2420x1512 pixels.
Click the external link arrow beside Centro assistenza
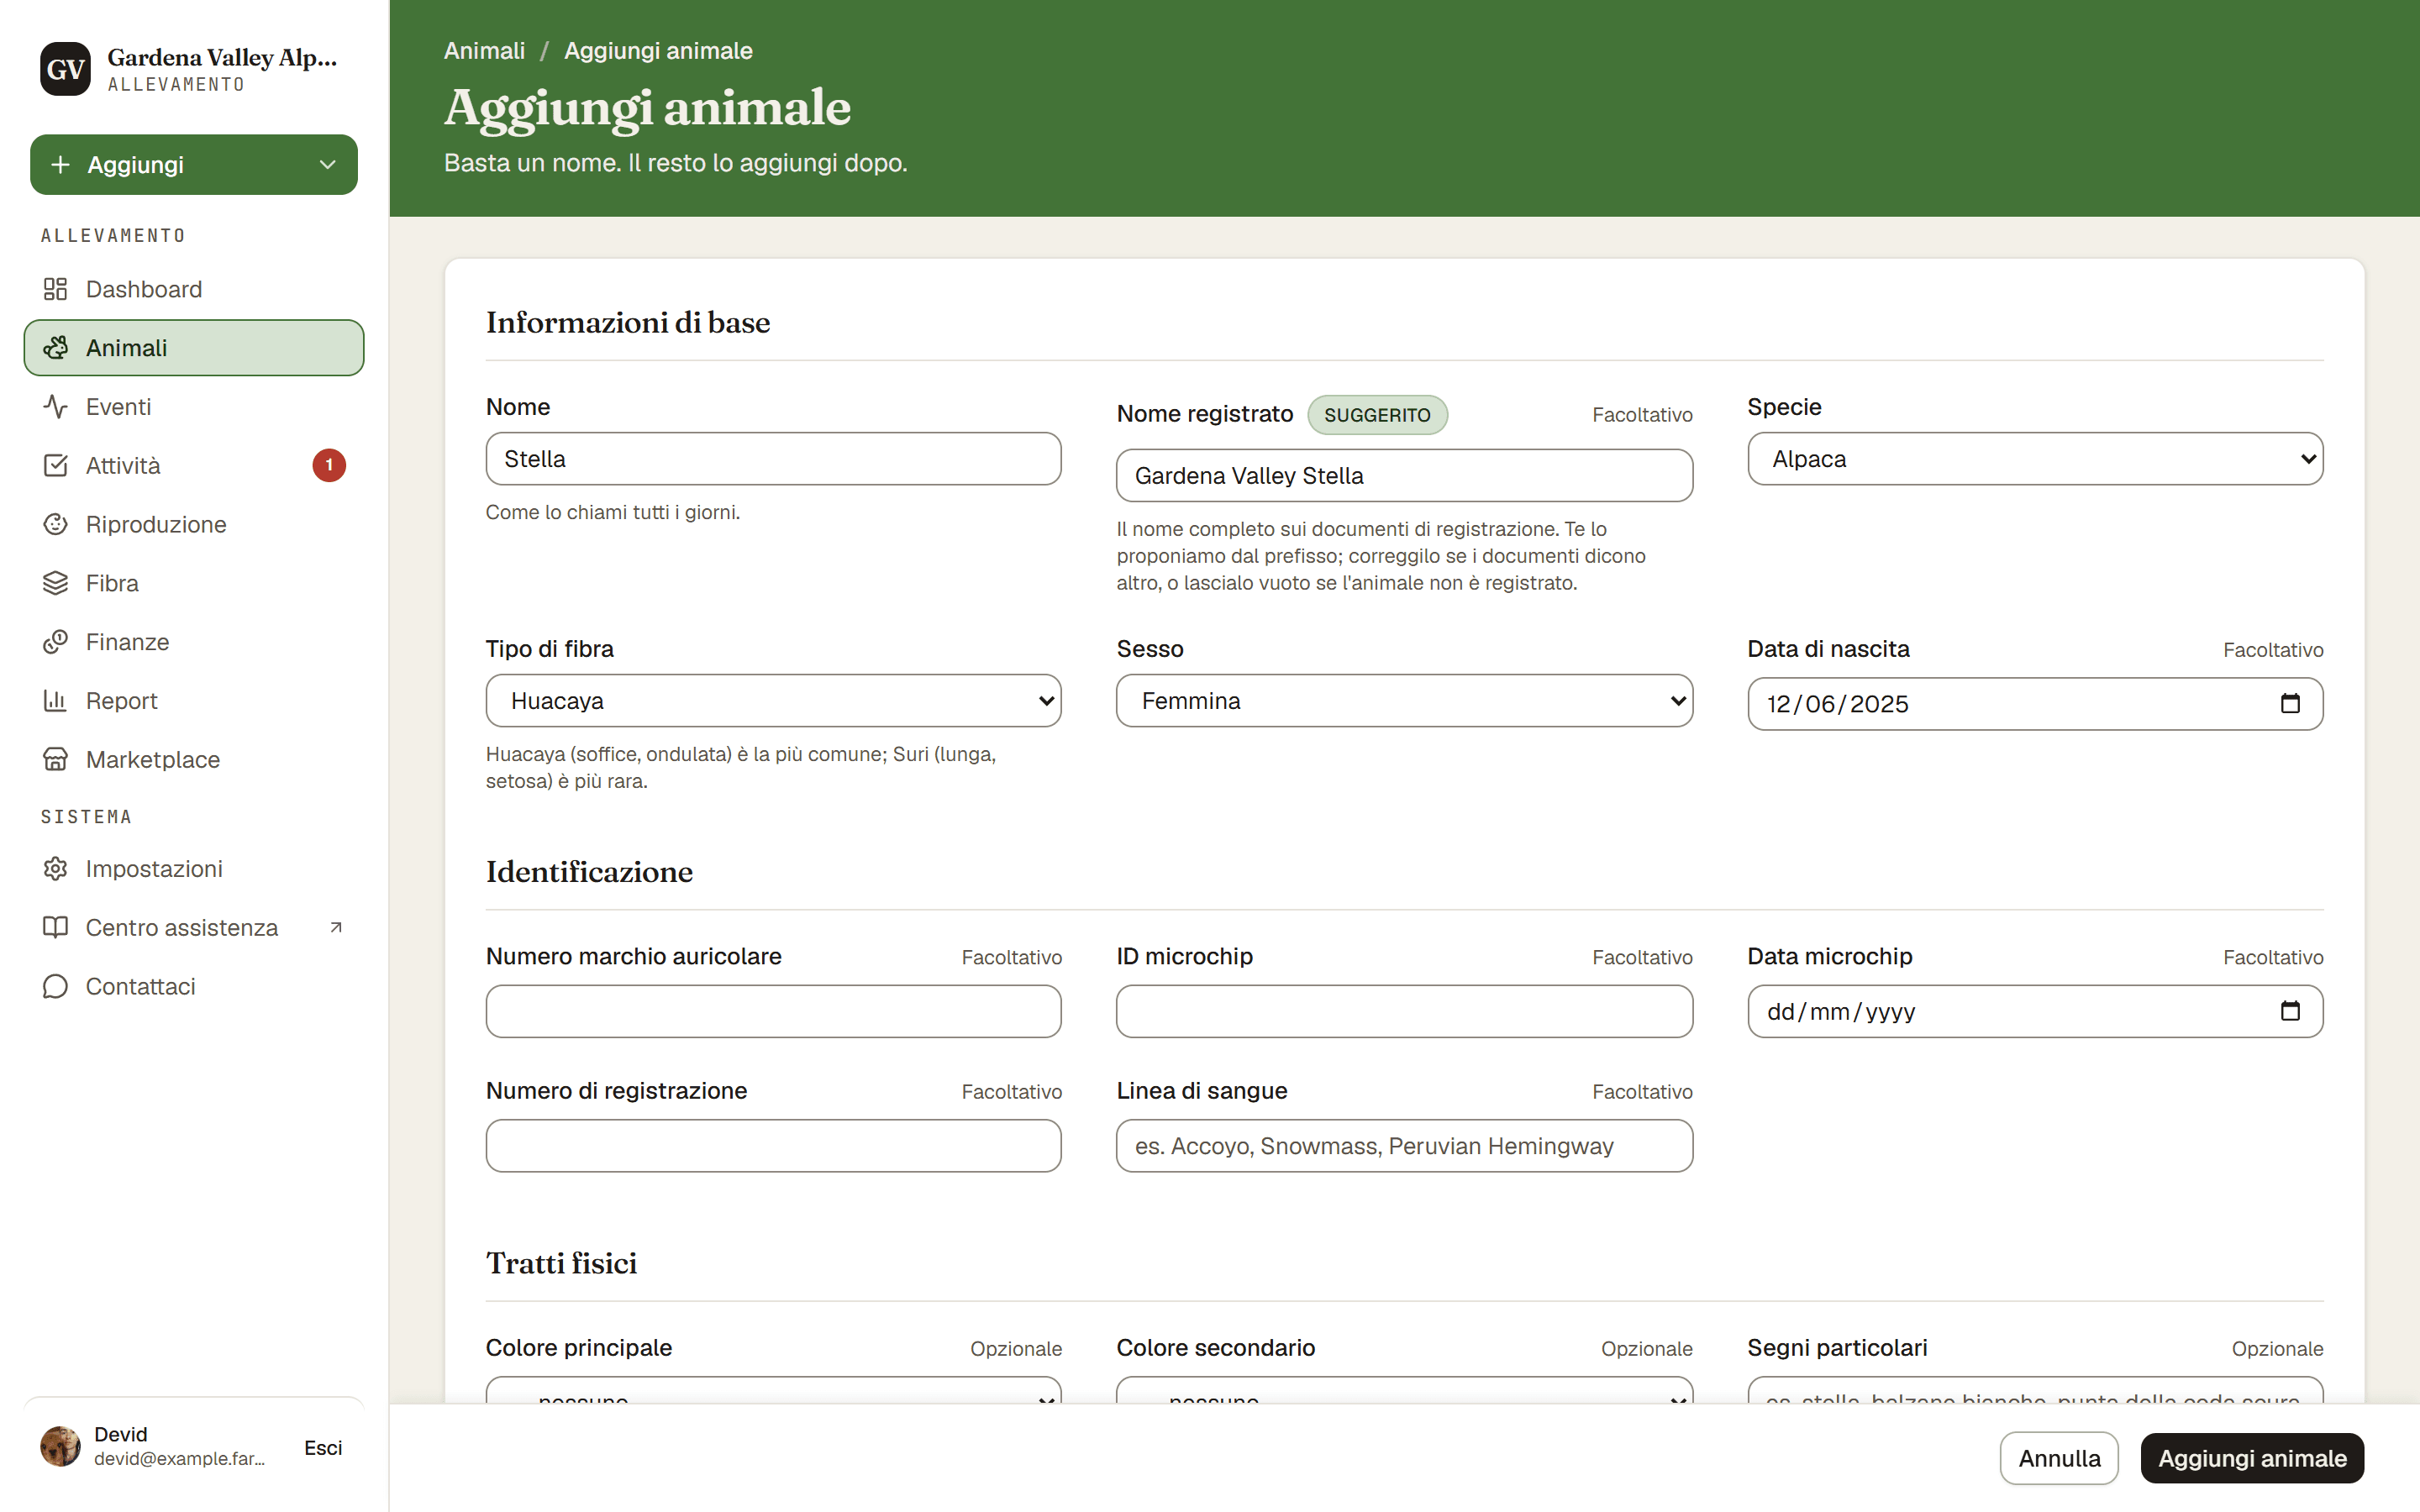[336, 928]
